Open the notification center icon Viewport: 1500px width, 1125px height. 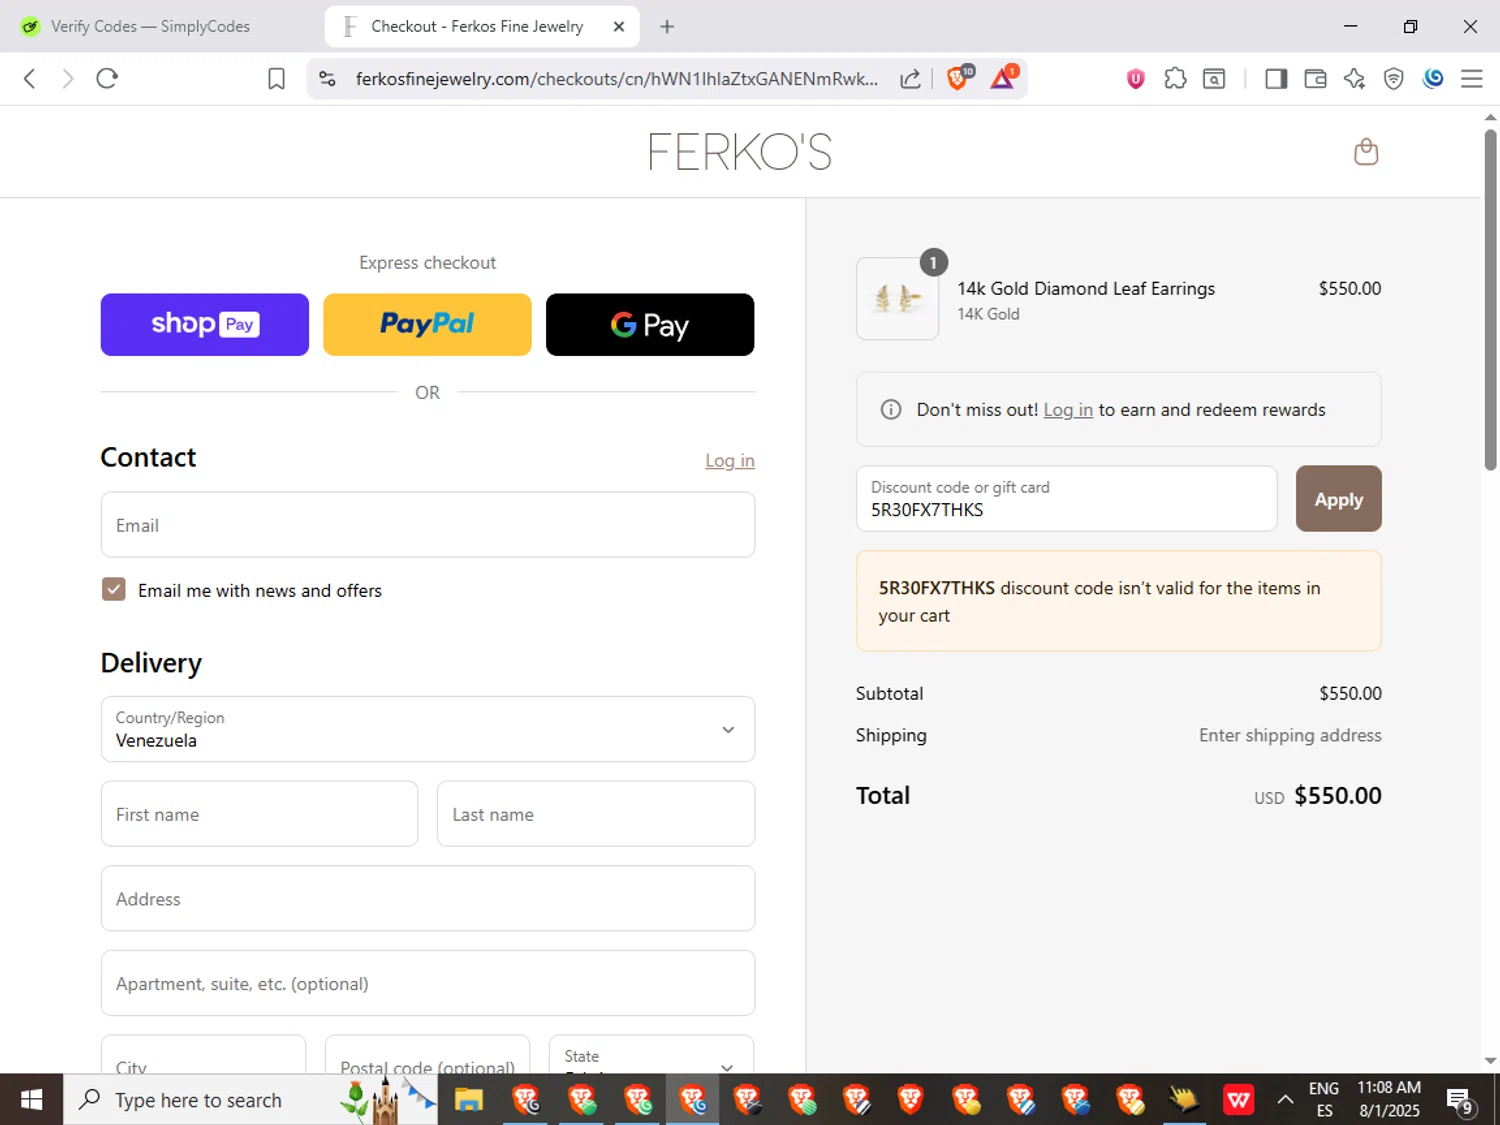pyautogui.click(x=1460, y=1101)
